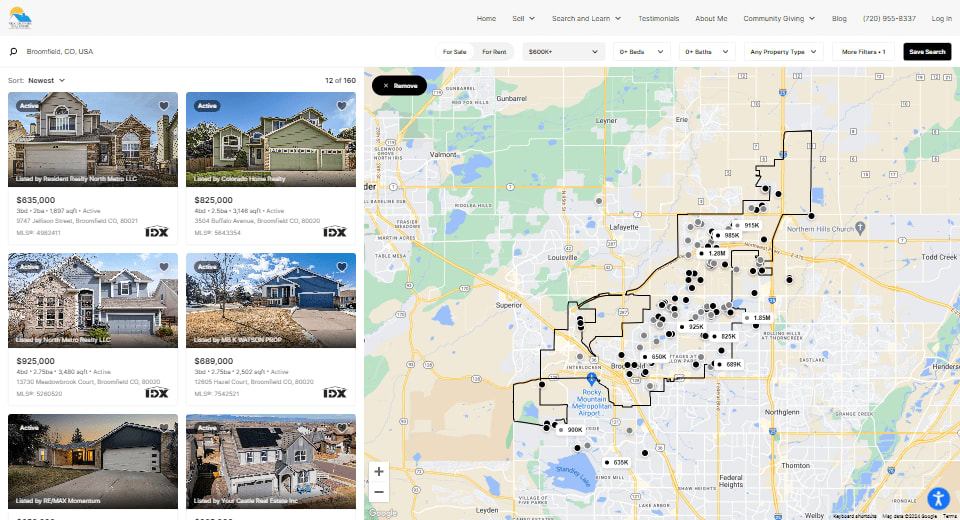This screenshot has height=520, width=960.
Task: Call the (720) 955-8337 phone link
Action: (889, 18)
